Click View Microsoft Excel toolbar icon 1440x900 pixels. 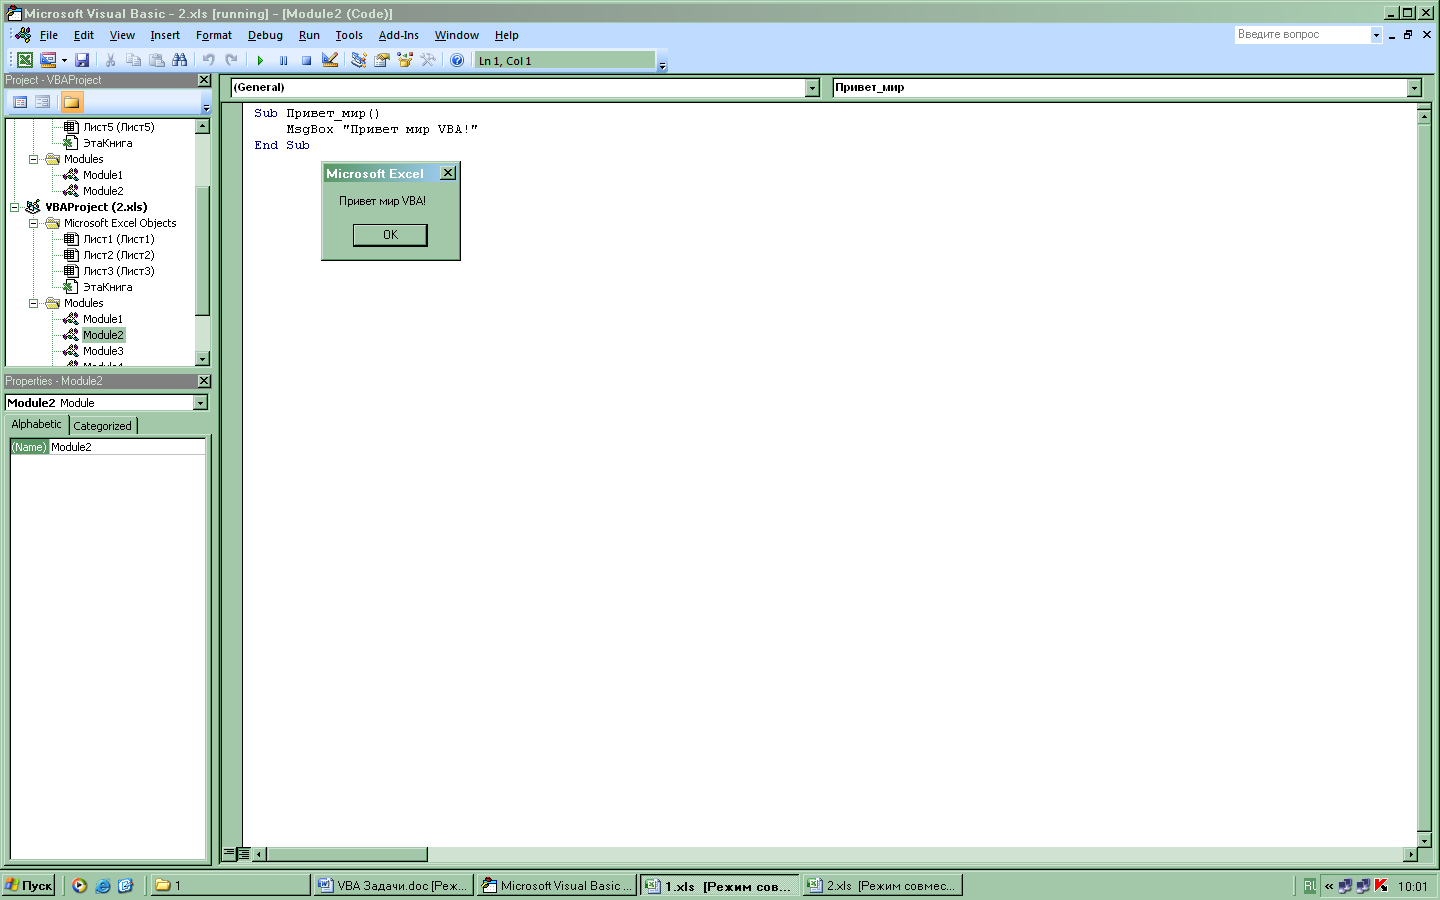25,60
